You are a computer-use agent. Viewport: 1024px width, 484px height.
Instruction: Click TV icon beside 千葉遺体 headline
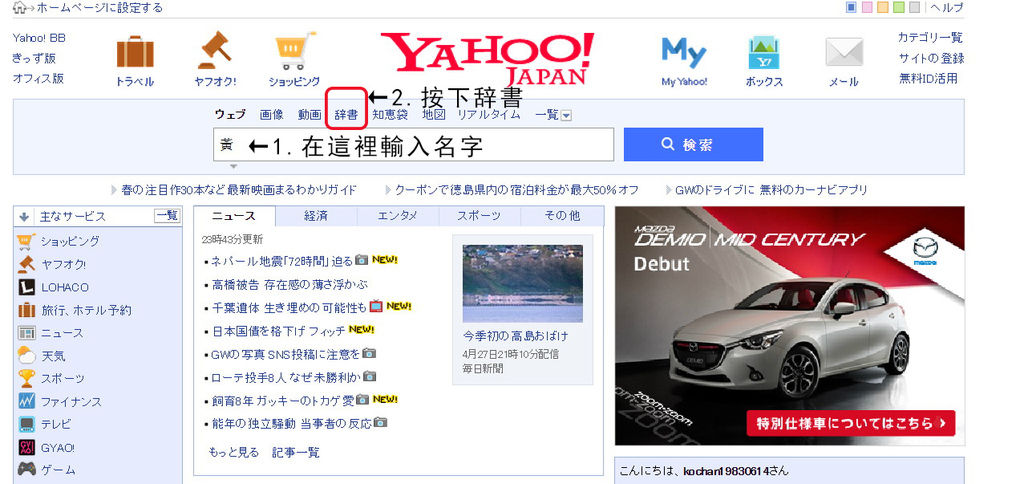click(x=376, y=306)
